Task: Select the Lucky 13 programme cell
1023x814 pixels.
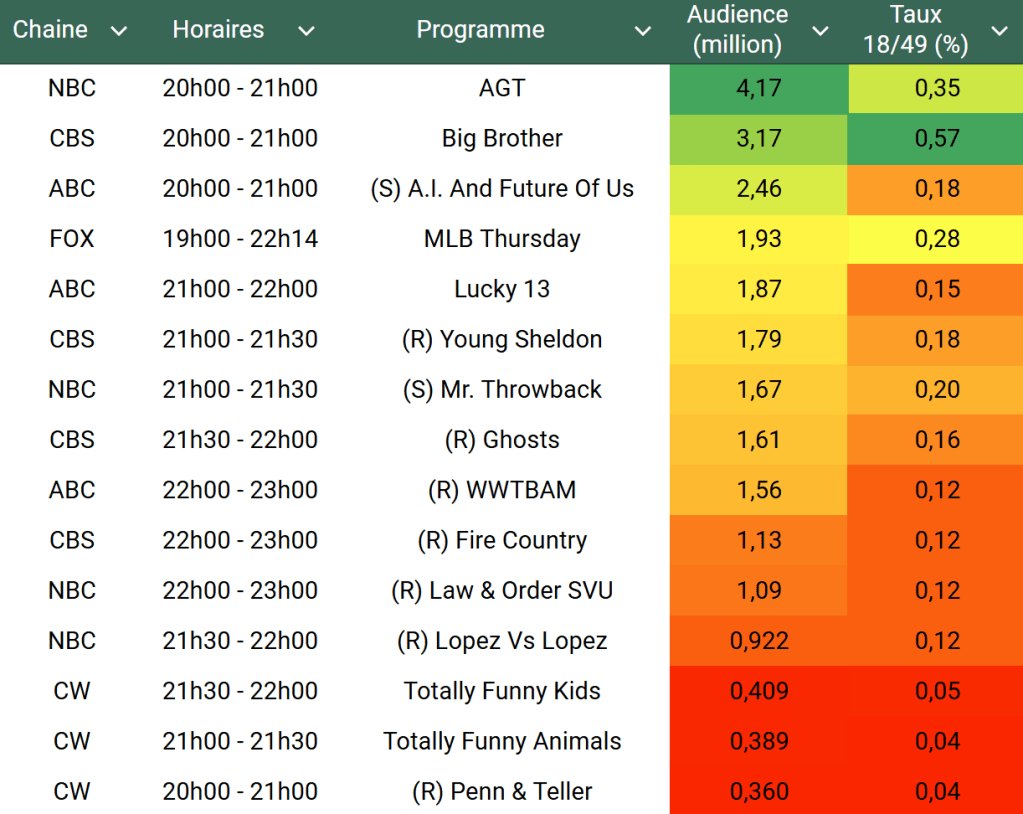Action: pos(502,289)
